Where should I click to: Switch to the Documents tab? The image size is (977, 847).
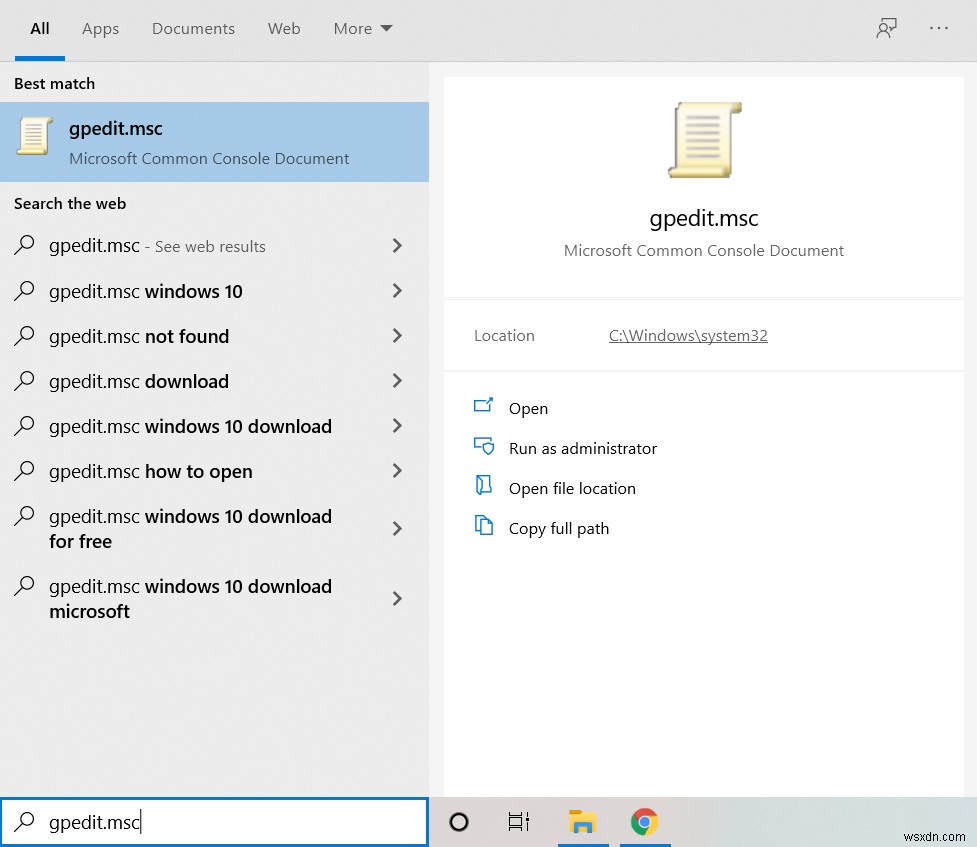[x=193, y=28]
